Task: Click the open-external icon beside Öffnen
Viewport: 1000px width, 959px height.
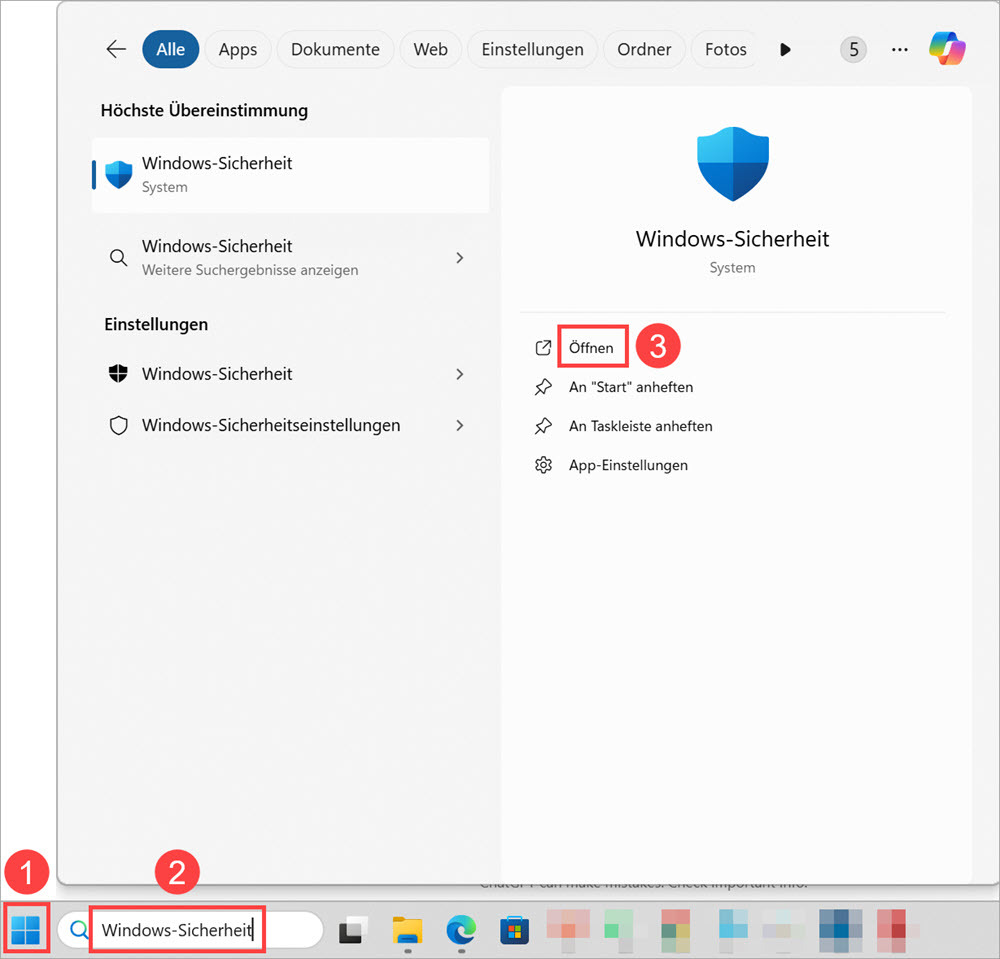Action: 543,348
